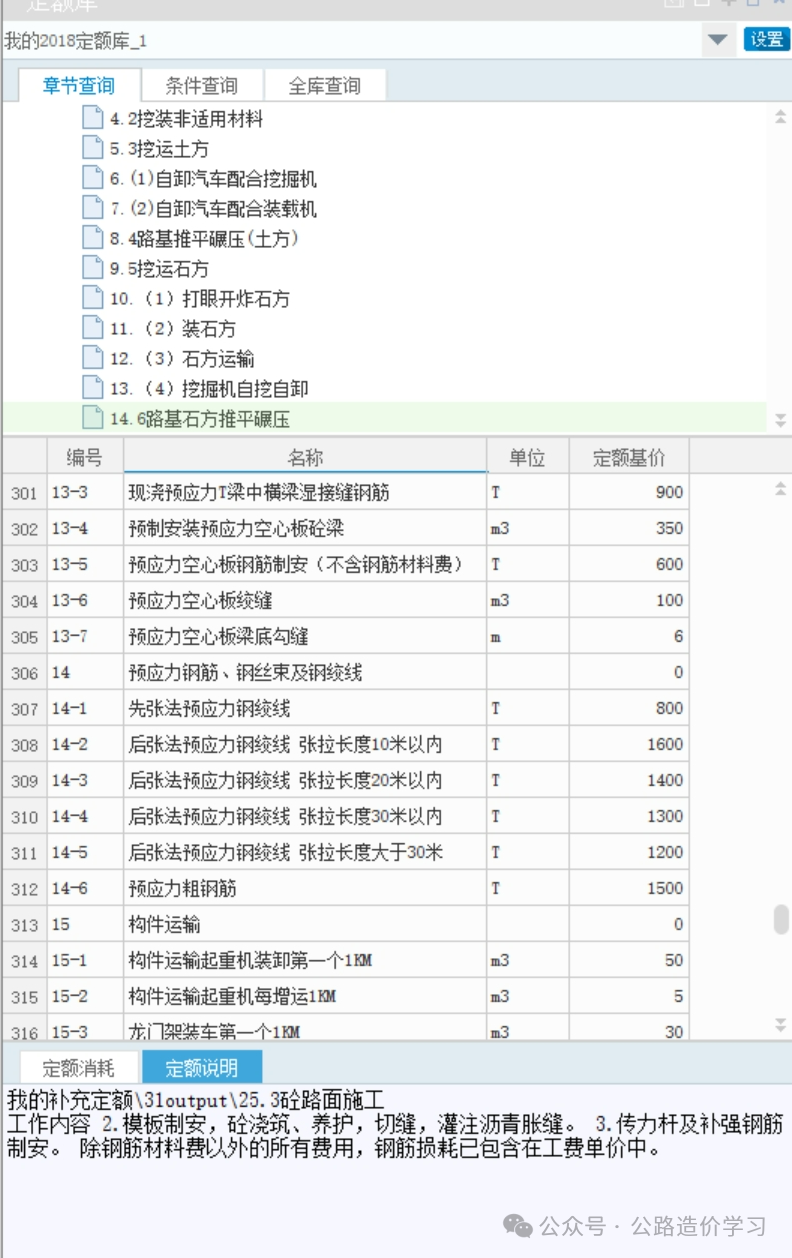The width and height of the screenshot is (792, 1258).
Task: Click the quota table scroll-up arrow
Action: 780,488
